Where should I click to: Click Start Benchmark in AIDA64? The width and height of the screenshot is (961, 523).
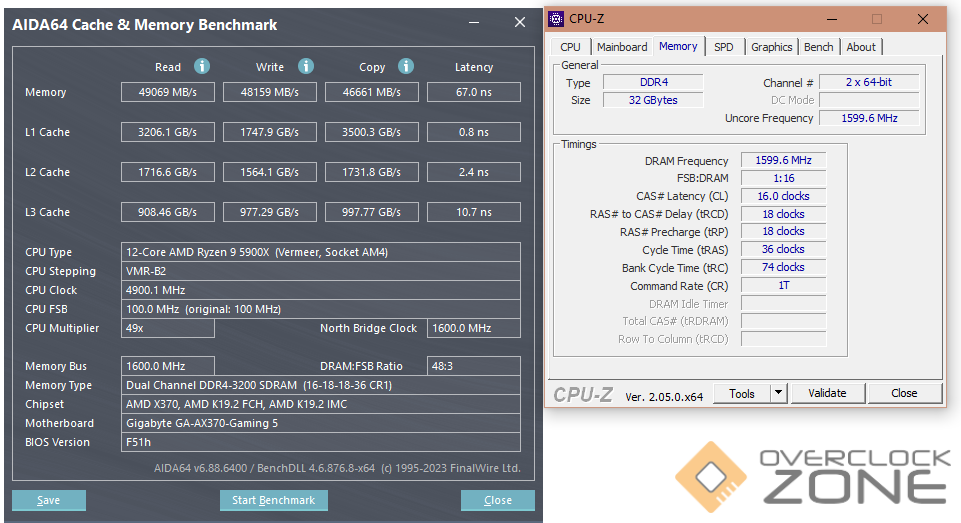[x=273, y=500]
